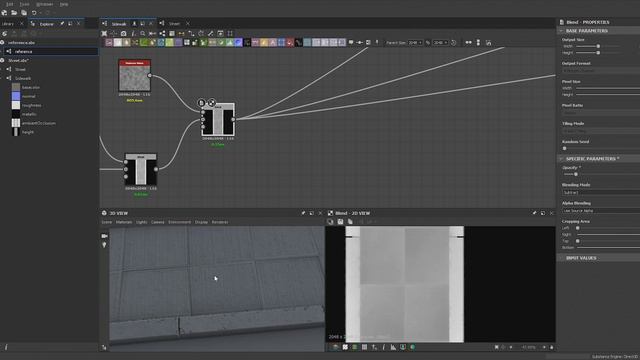Open the Tiling Mode dropdown

[x=601, y=131]
